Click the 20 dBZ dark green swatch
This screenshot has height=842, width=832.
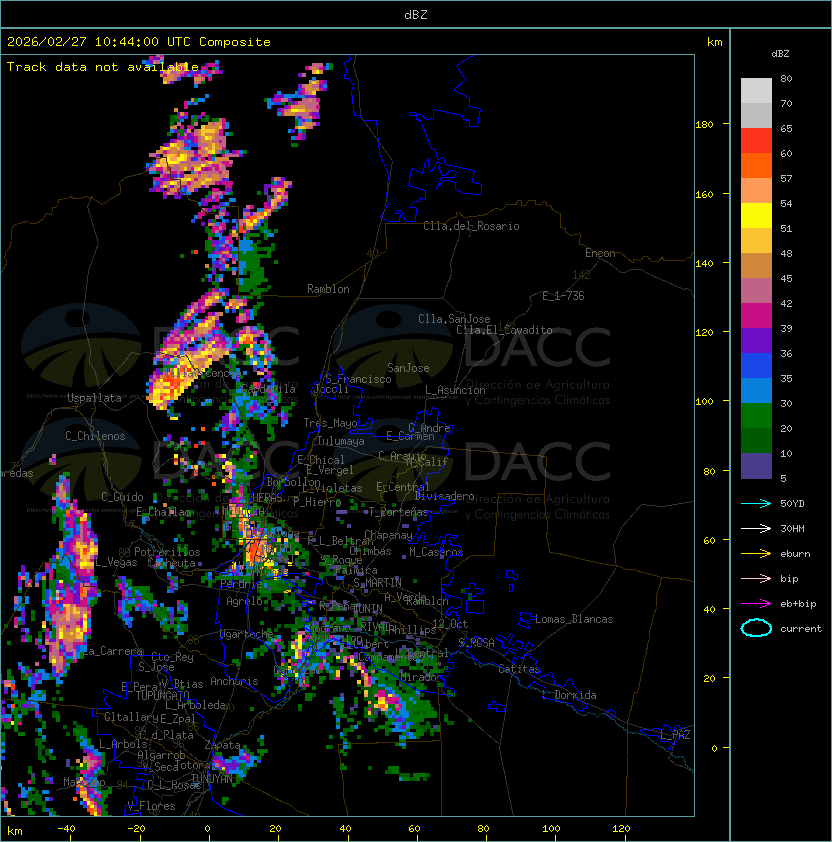point(756,440)
